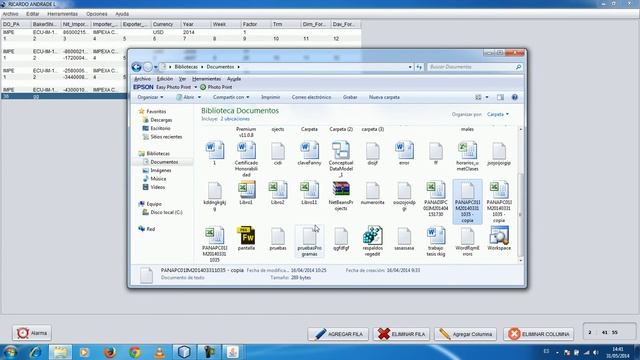640x360 pixels.
Task: Open the Certificado Honorabilidad Word file
Action: 246,159
